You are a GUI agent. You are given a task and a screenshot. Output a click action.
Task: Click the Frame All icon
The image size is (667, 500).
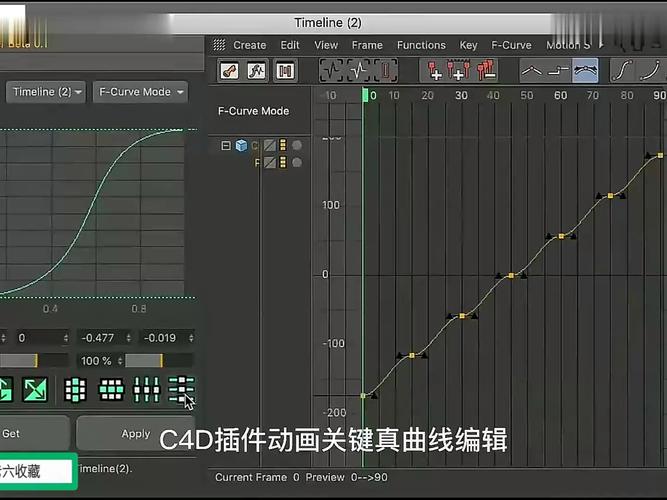point(331,70)
